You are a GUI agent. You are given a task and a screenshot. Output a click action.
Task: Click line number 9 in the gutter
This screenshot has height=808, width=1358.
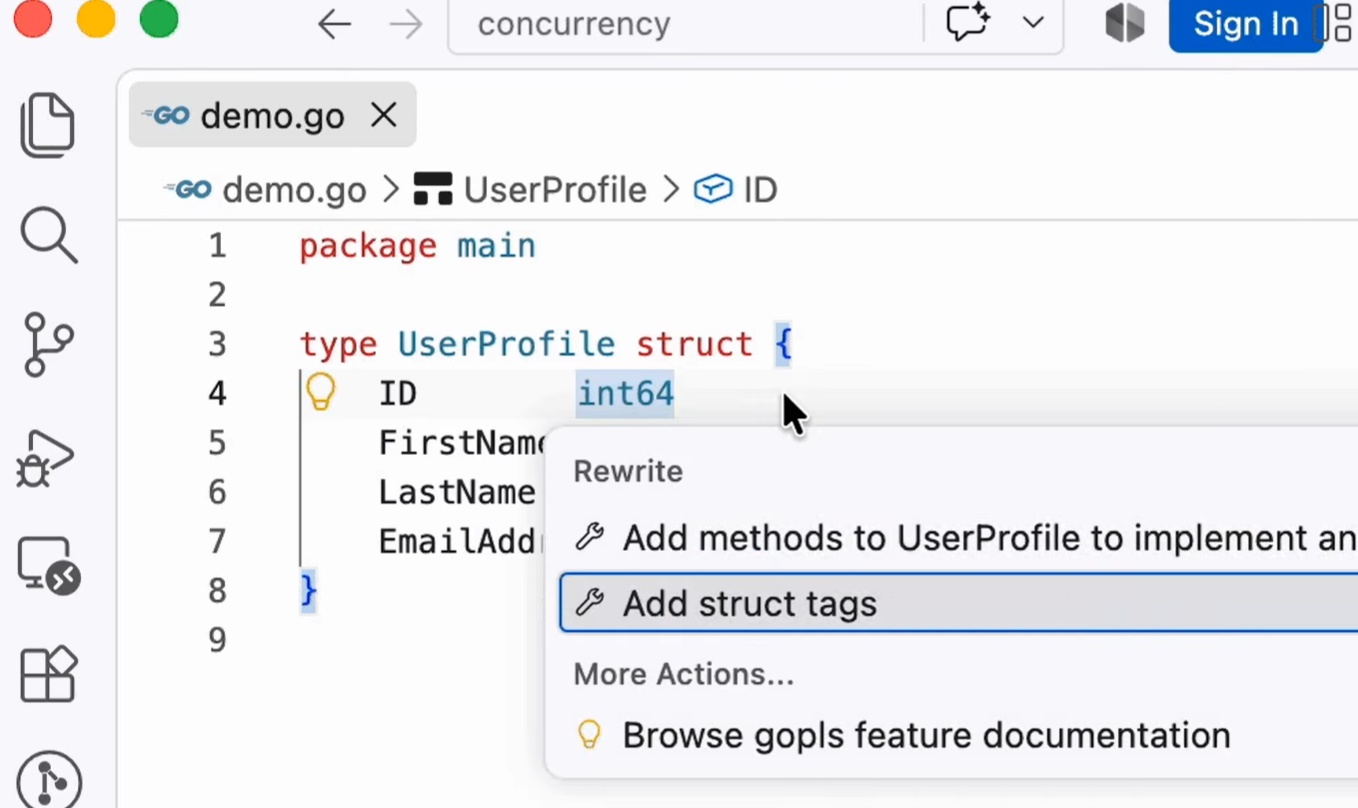(x=217, y=640)
